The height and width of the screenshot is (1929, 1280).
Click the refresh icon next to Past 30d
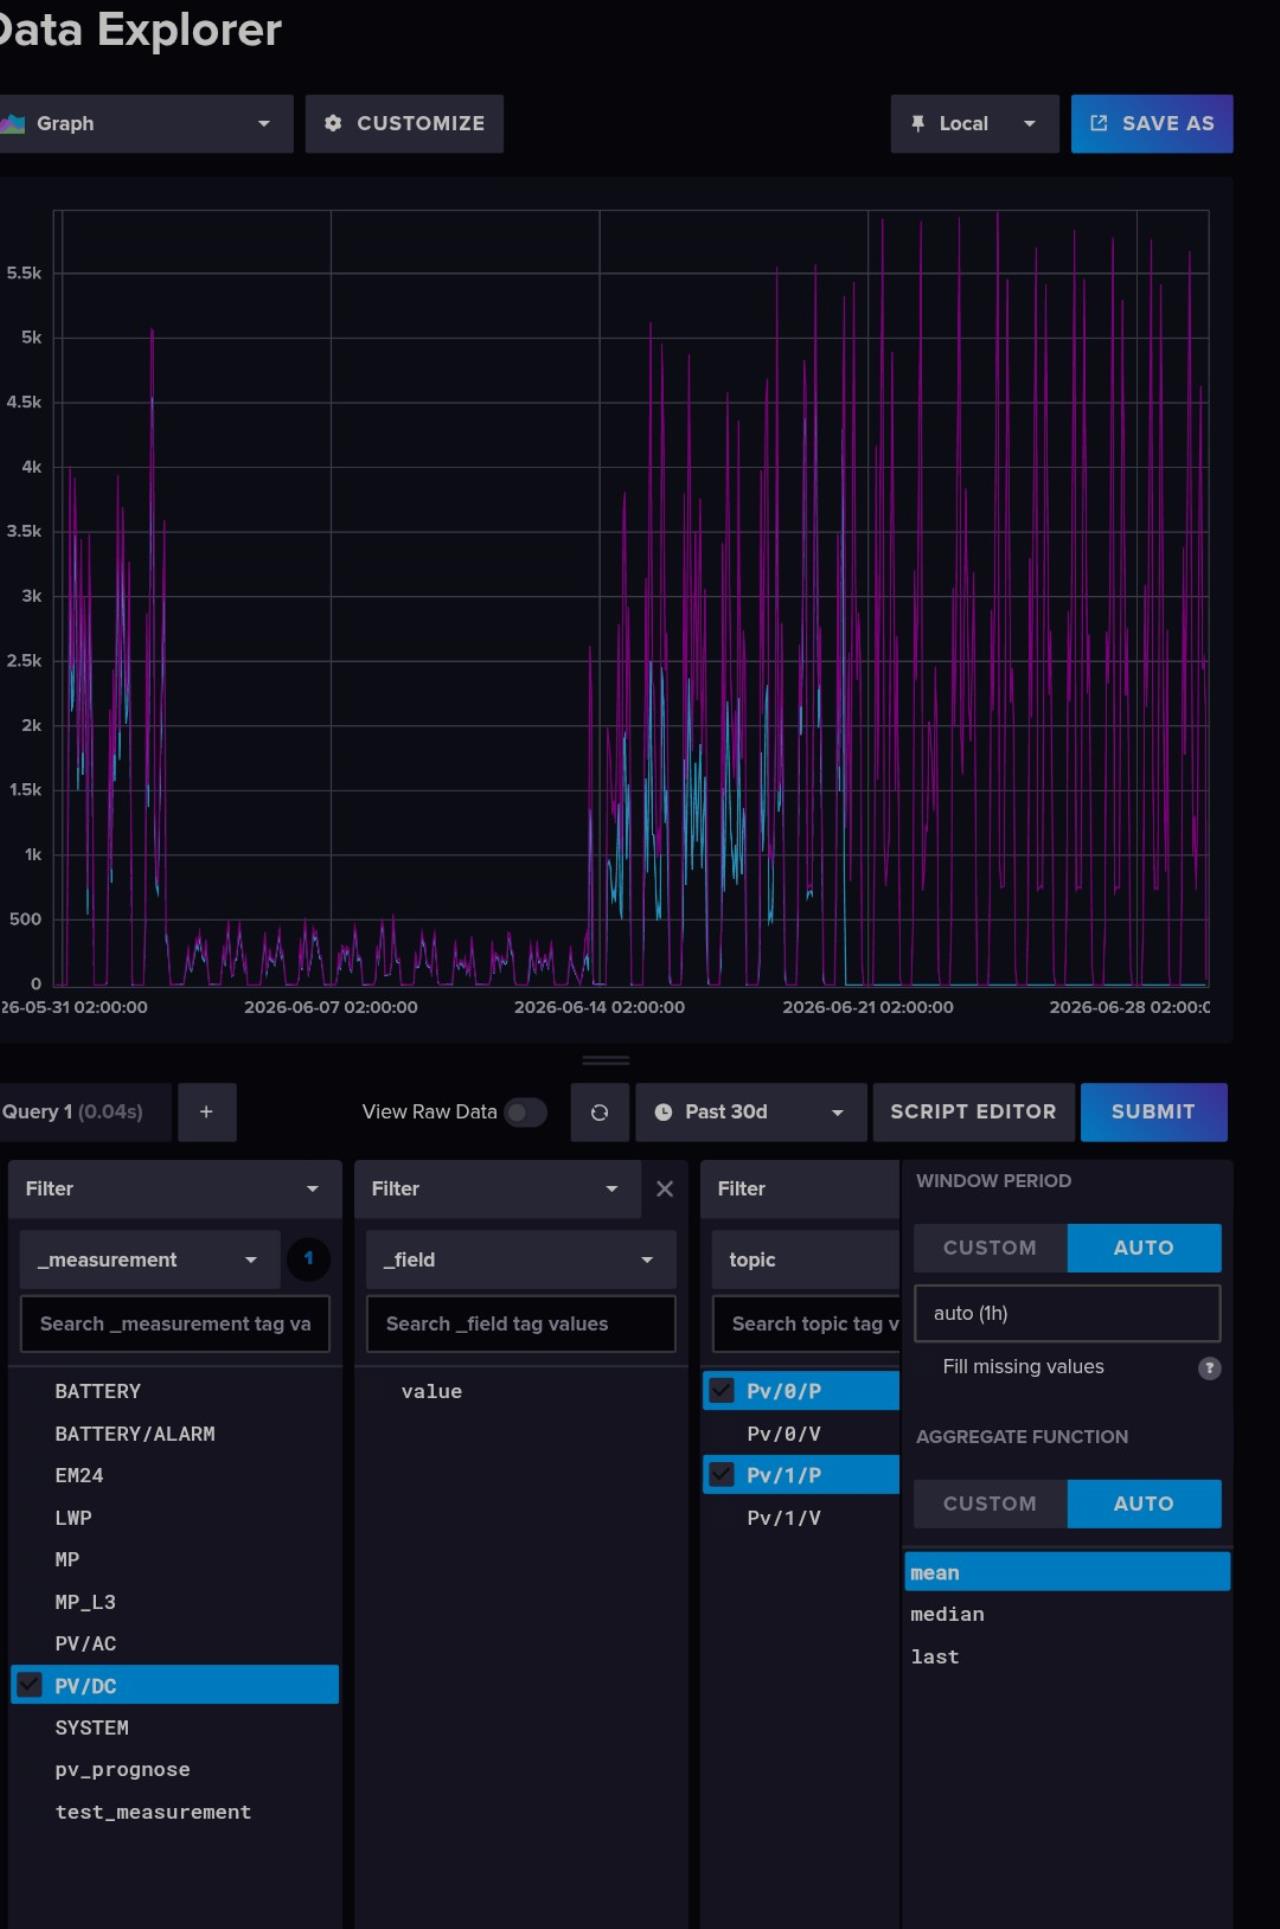pos(599,1112)
